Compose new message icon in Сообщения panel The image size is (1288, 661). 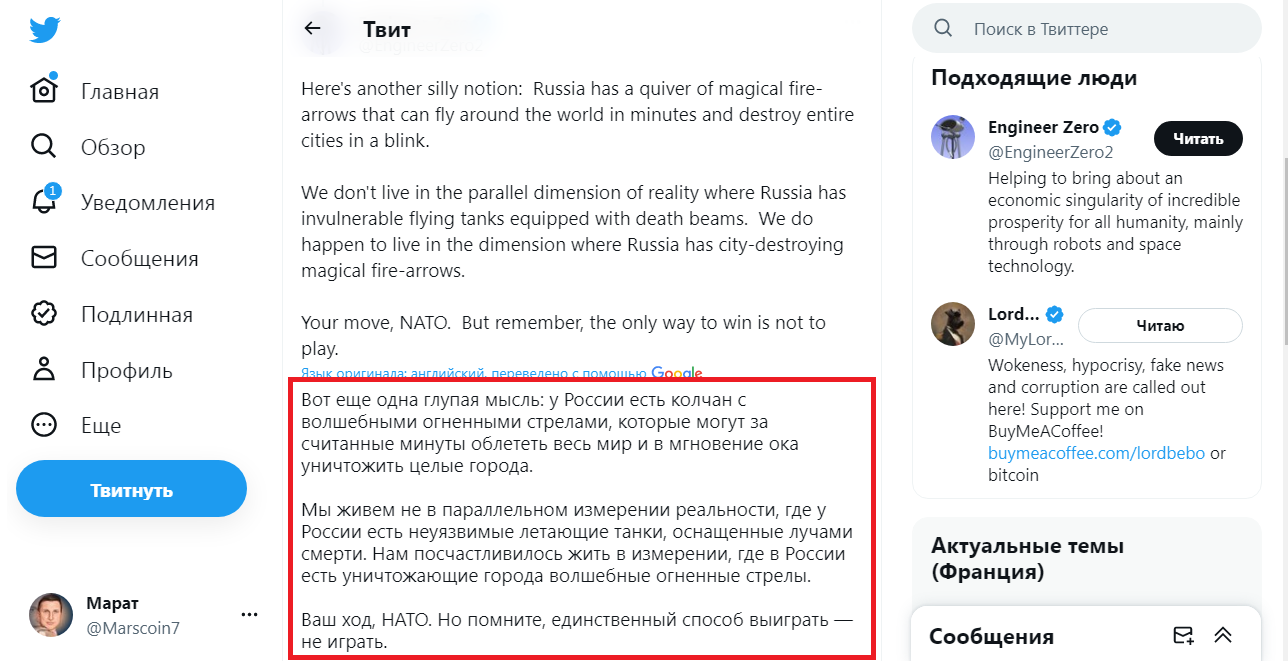coord(1183,636)
